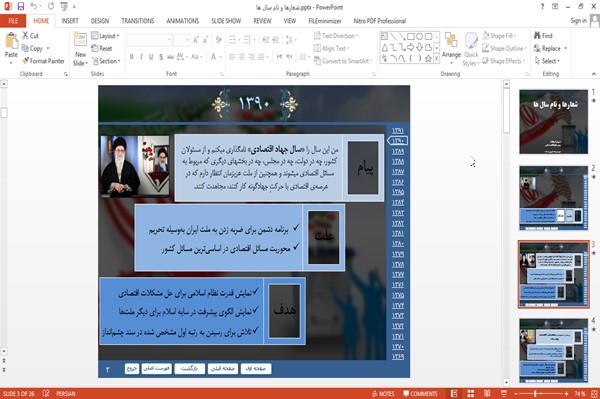Image resolution: width=600 pixels, height=399 pixels.
Task: Clear all formatting icon
Action: pyautogui.click(x=218, y=40)
